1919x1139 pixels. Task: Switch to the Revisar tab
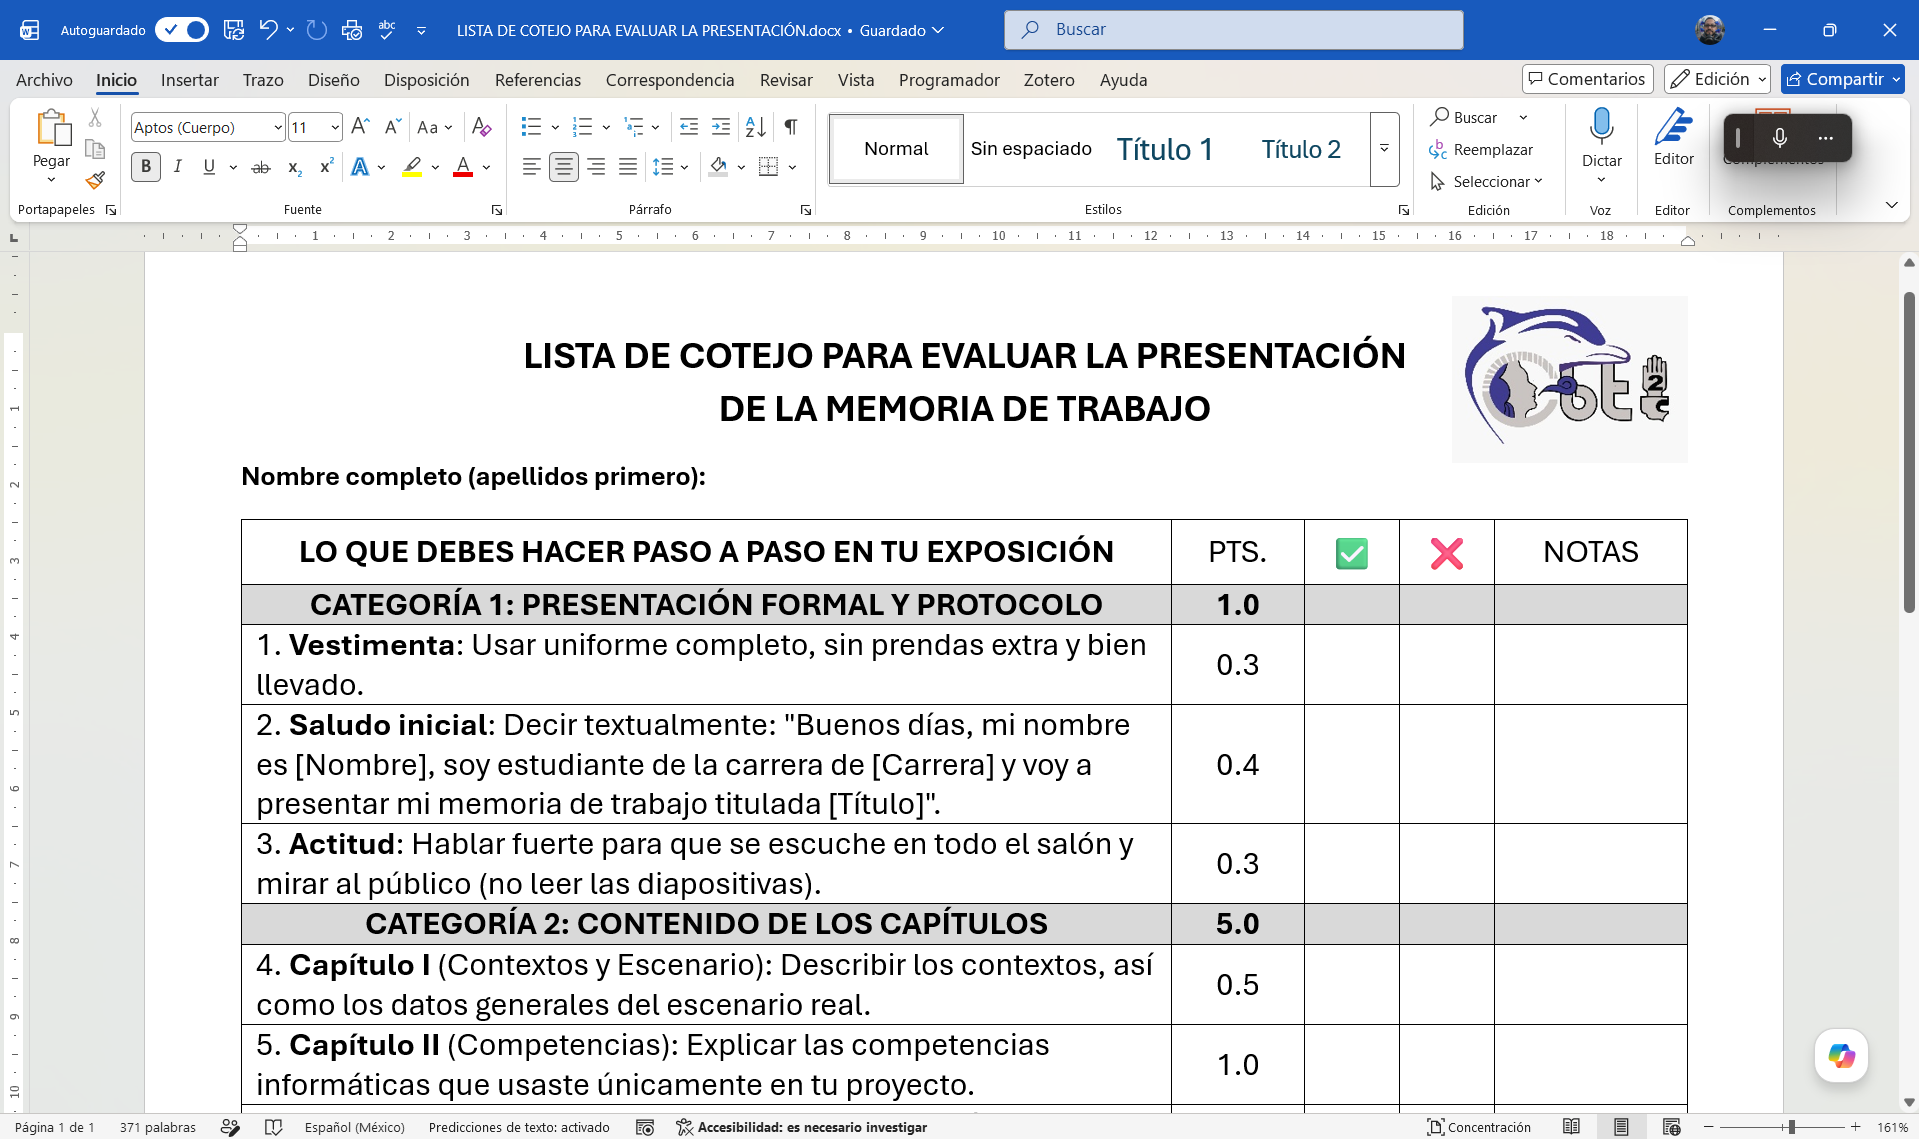pos(786,80)
